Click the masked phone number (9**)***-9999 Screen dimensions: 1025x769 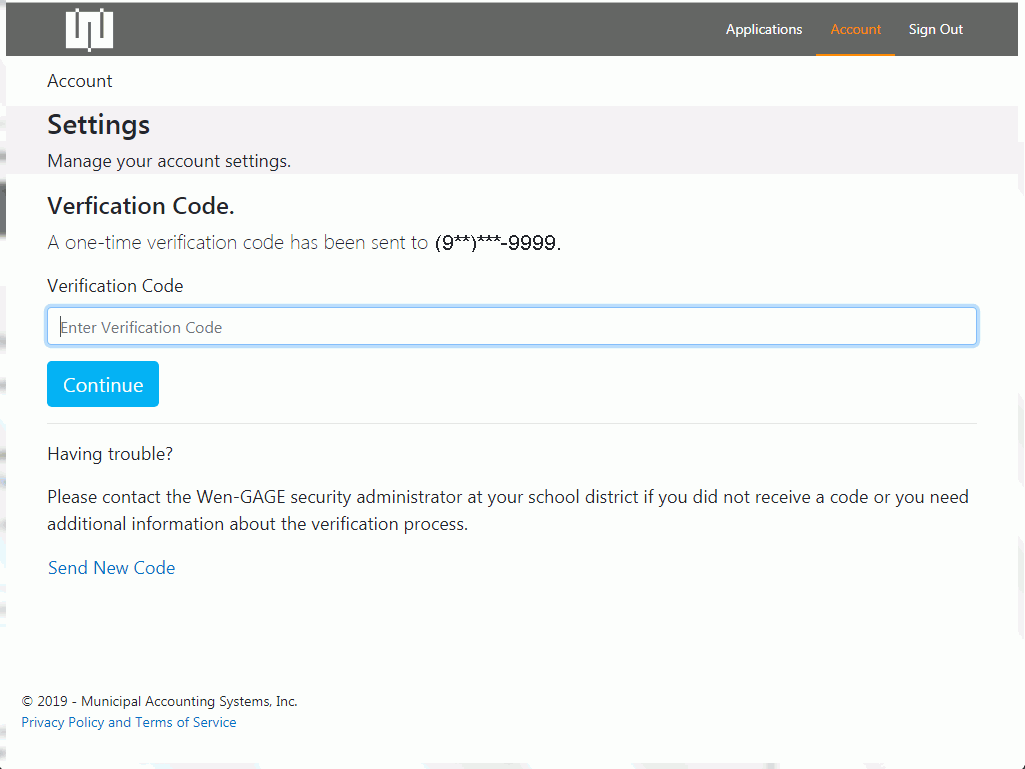pyautogui.click(x=496, y=243)
